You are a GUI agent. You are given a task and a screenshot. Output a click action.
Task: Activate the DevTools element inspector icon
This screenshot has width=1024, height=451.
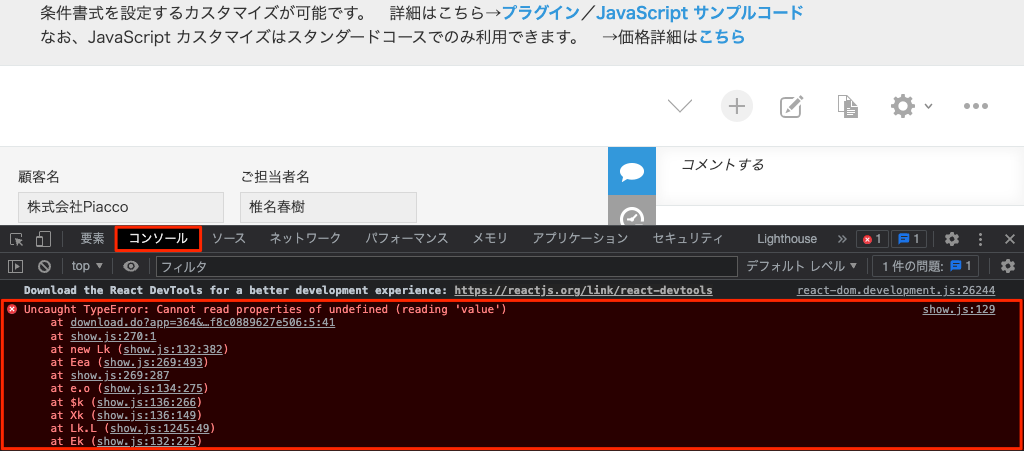[x=17, y=239]
